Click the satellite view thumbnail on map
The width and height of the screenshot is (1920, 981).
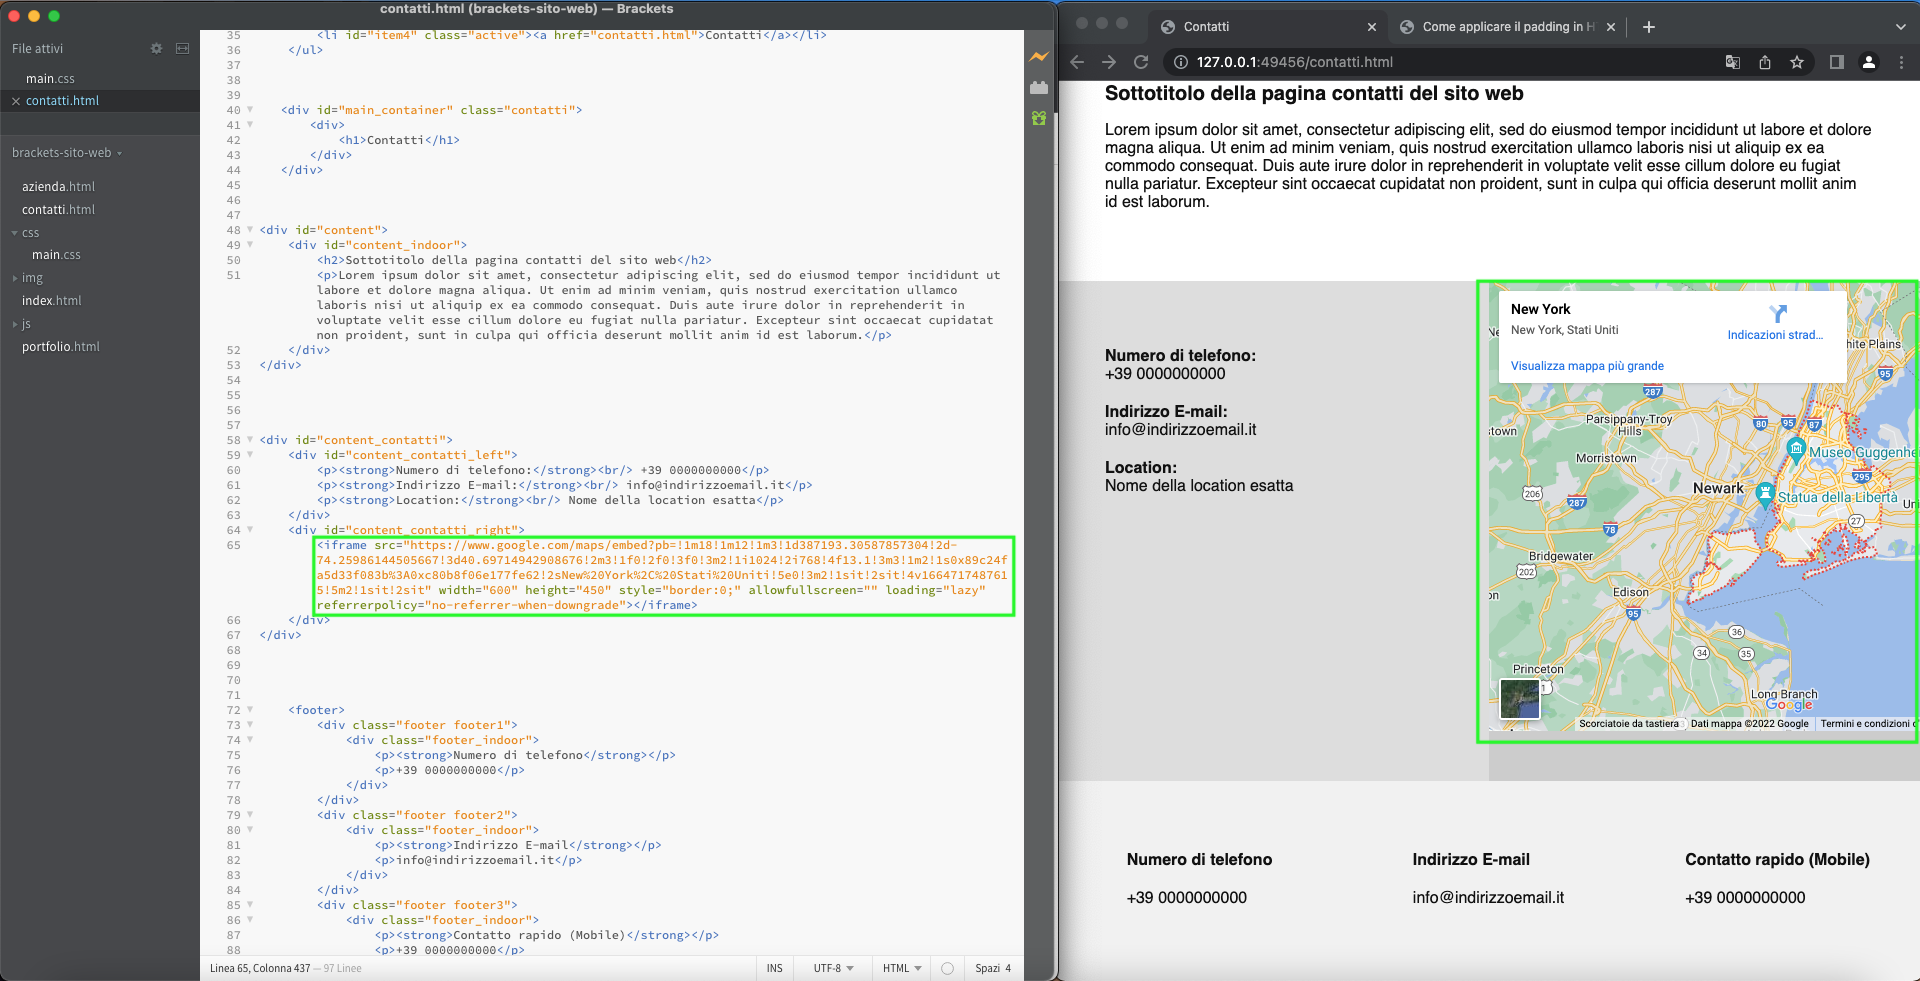point(1520,698)
